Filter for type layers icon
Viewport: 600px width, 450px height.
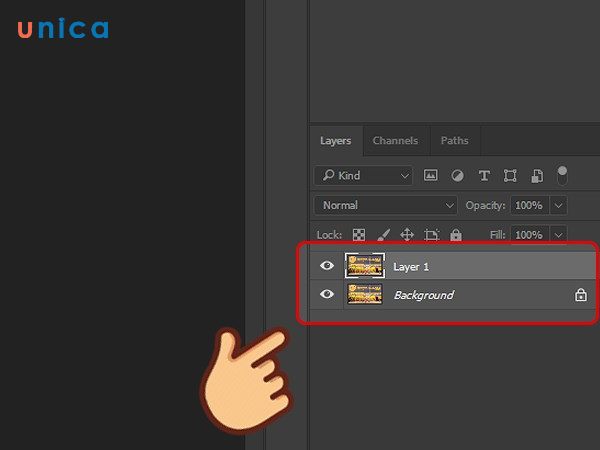(484, 176)
